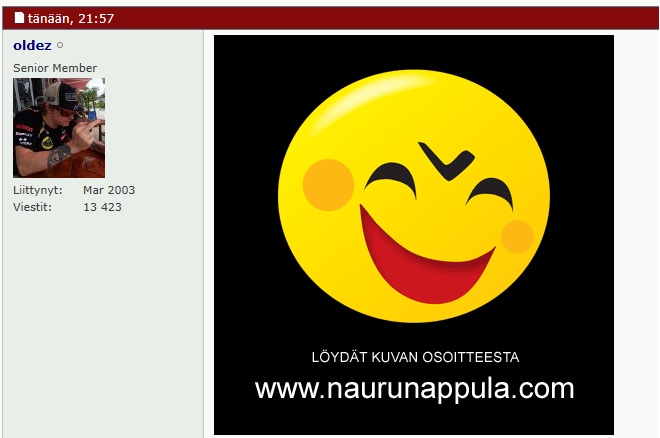Click the V-shaped eyebrow mark on smiley

pos(445,158)
